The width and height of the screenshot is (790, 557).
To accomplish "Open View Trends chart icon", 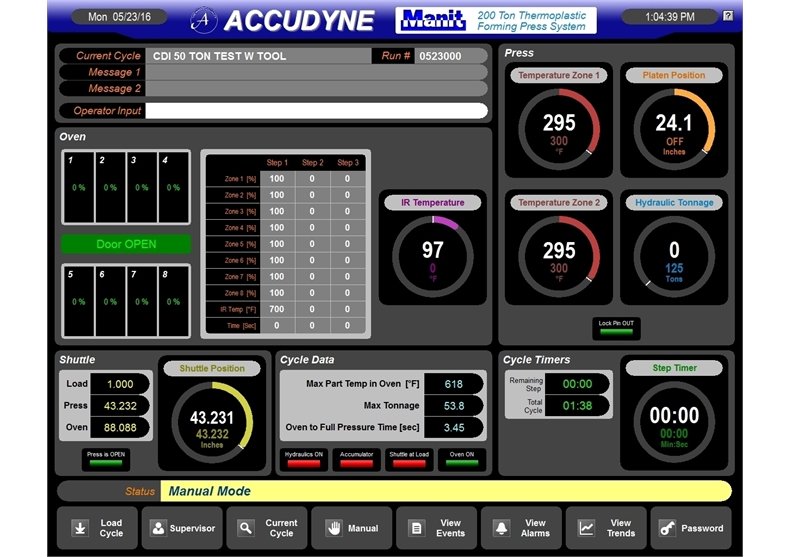I will [587, 528].
